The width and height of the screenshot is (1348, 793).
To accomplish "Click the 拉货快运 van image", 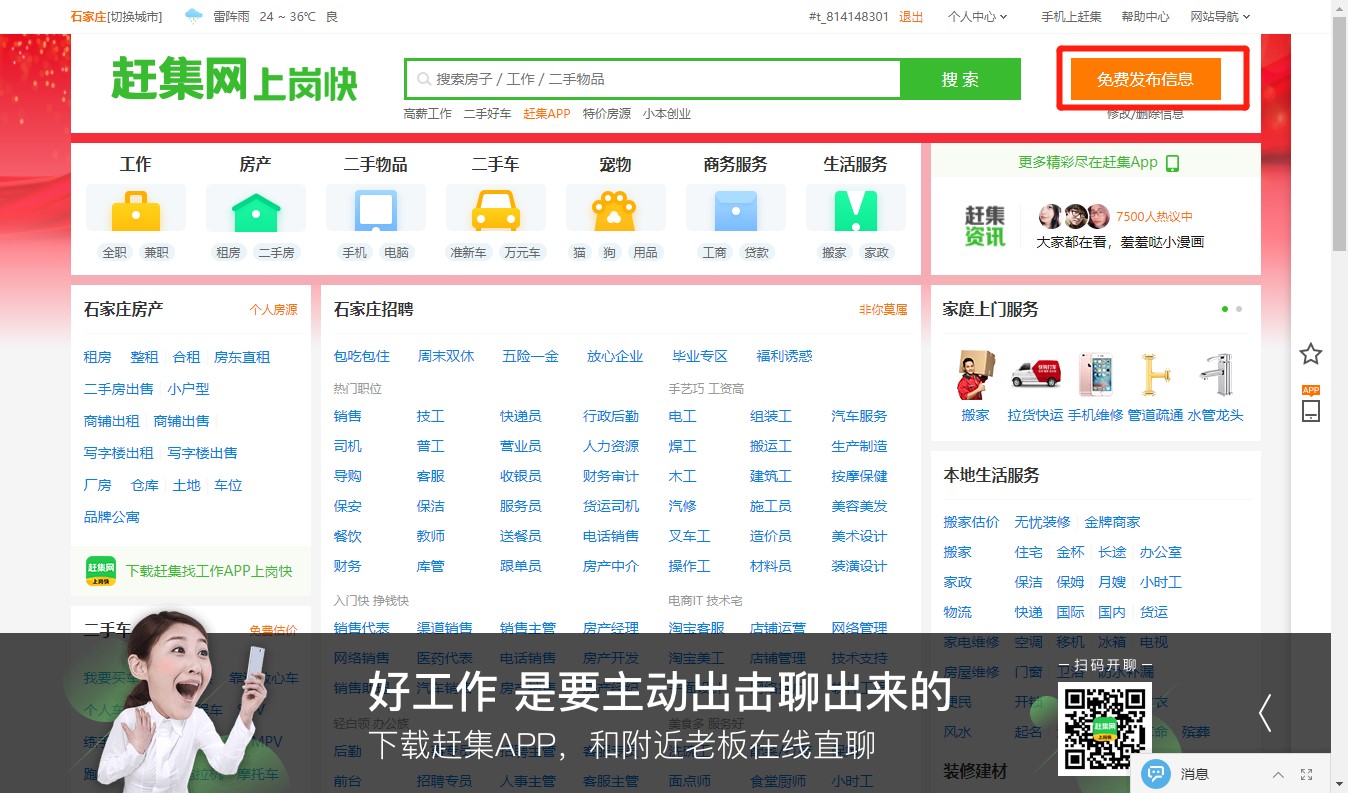I will [x=1035, y=375].
